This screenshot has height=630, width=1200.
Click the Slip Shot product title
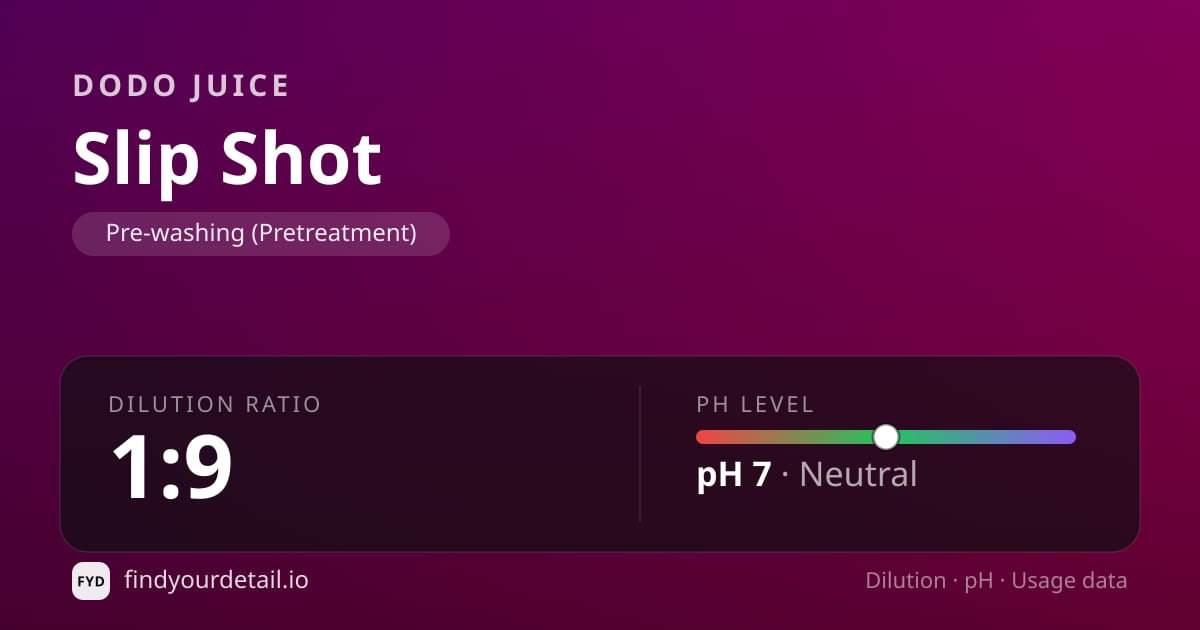coord(227,158)
